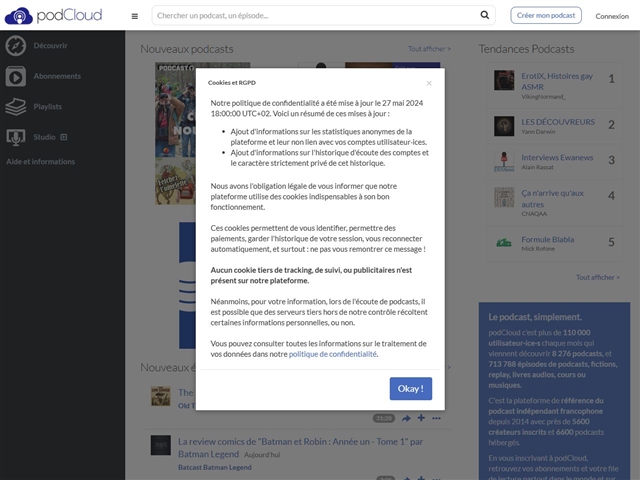Open Playlists stack icon in sidebar

[x=16, y=106]
